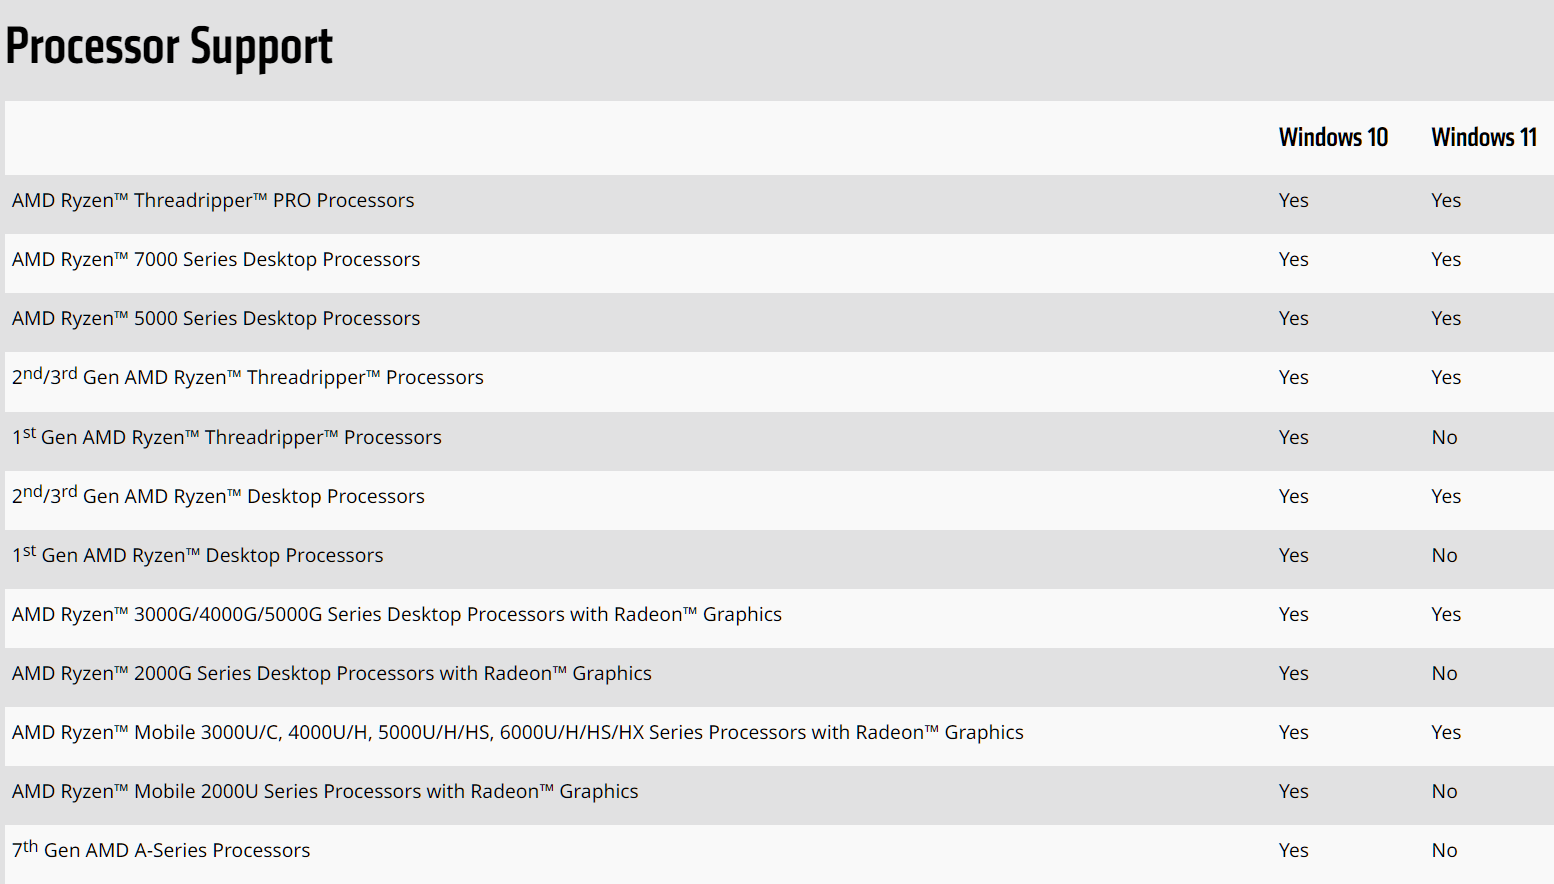Click Ryzen 3000G/4000G/5000G Series Desktop row label
1554x884 pixels.
click(x=397, y=614)
